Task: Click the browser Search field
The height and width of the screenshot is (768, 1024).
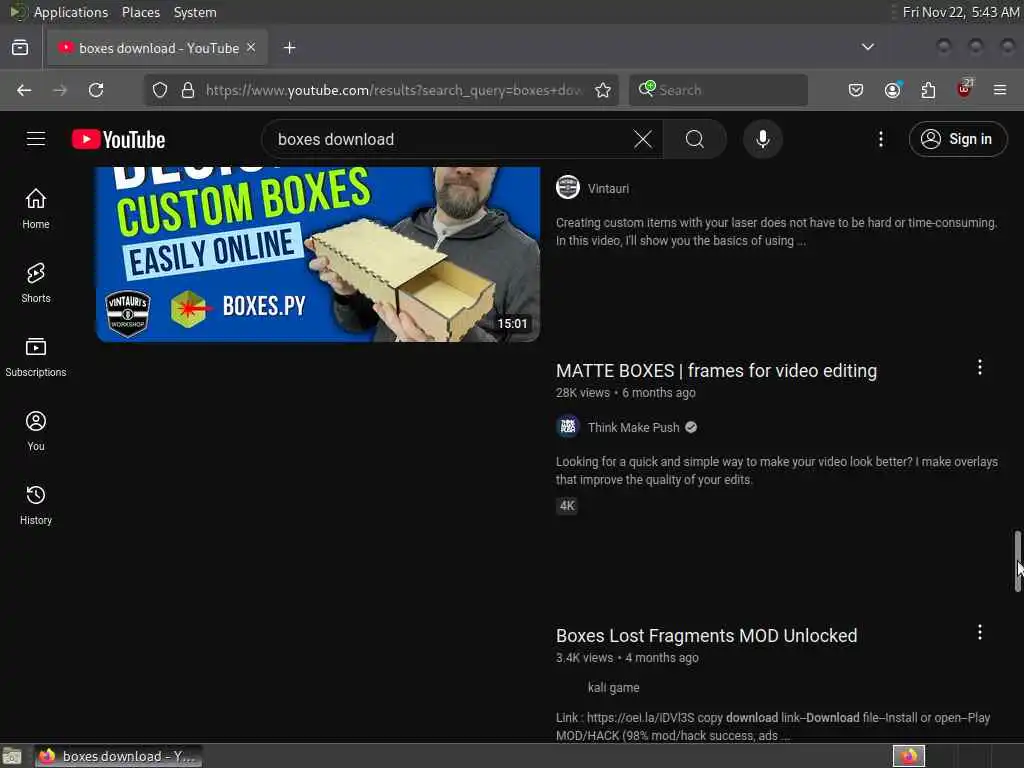Action: [718, 90]
